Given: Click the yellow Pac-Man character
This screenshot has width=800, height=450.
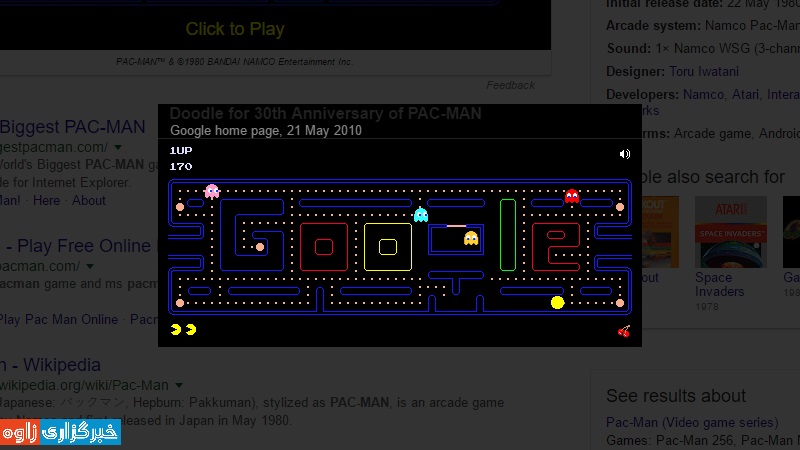Looking at the screenshot, I should (x=557, y=302).
